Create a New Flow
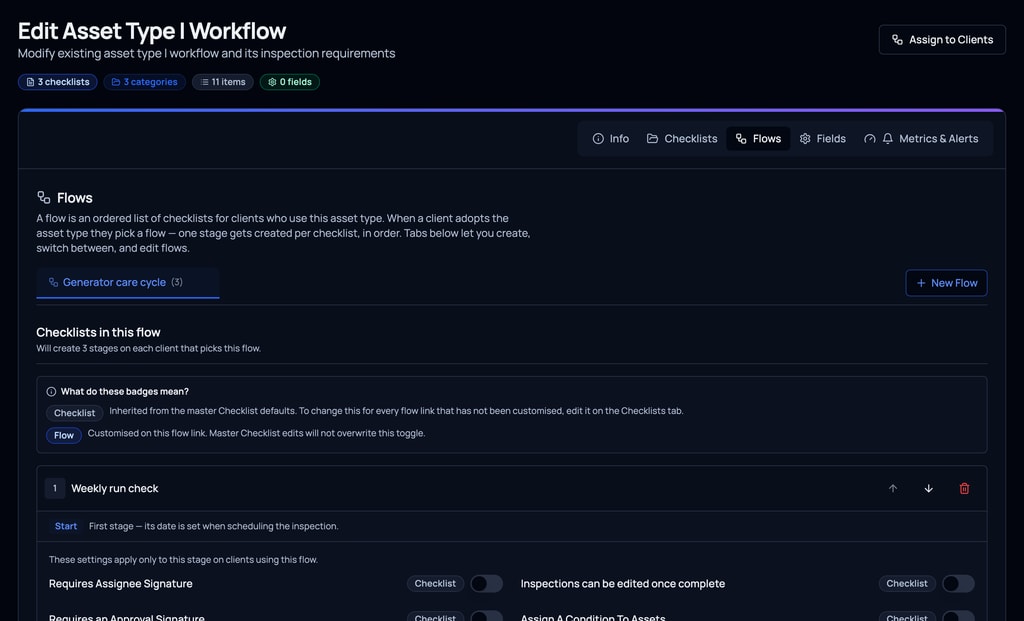 pyautogui.click(x=946, y=283)
